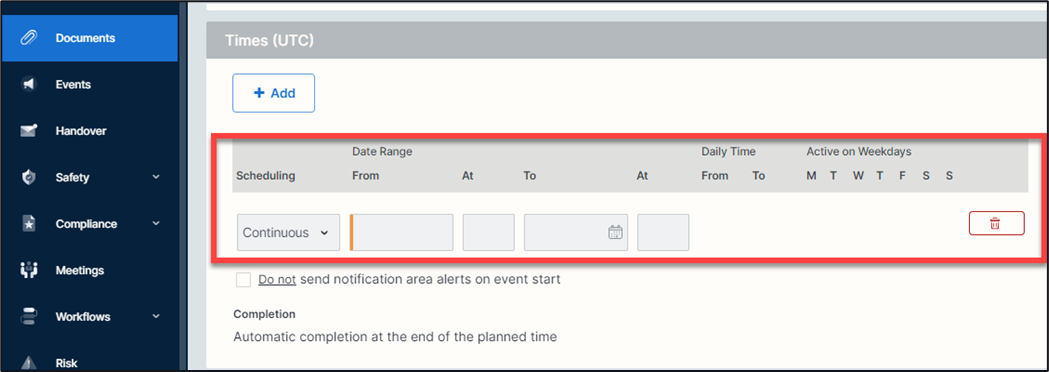Open the Handover section

[x=80, y=131]
